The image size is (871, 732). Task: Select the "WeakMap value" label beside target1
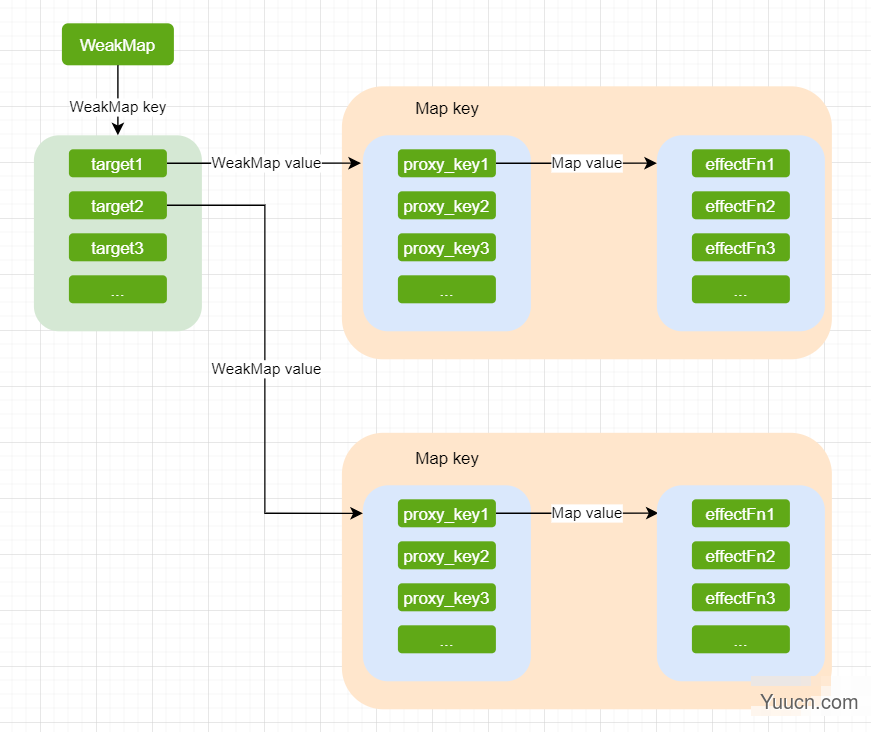266,163
